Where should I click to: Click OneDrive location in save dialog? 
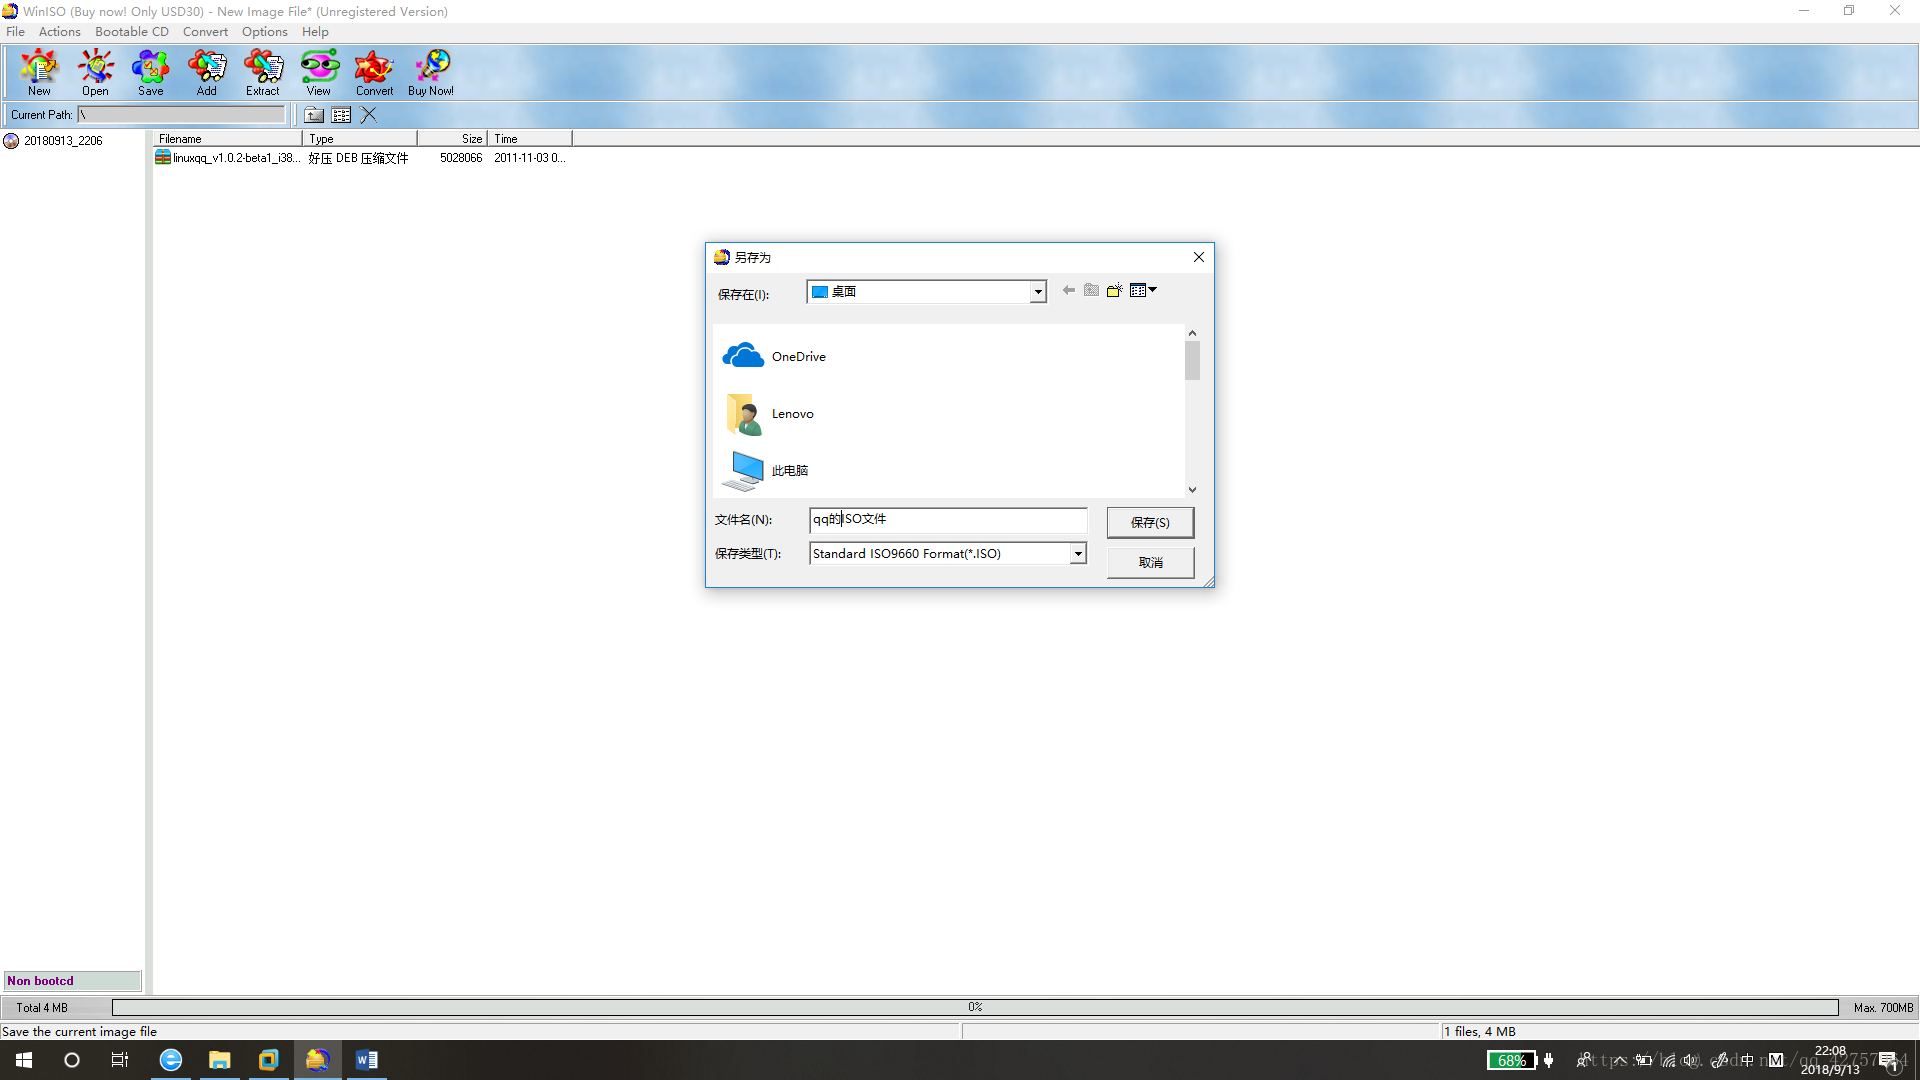(x=798, y=356)
